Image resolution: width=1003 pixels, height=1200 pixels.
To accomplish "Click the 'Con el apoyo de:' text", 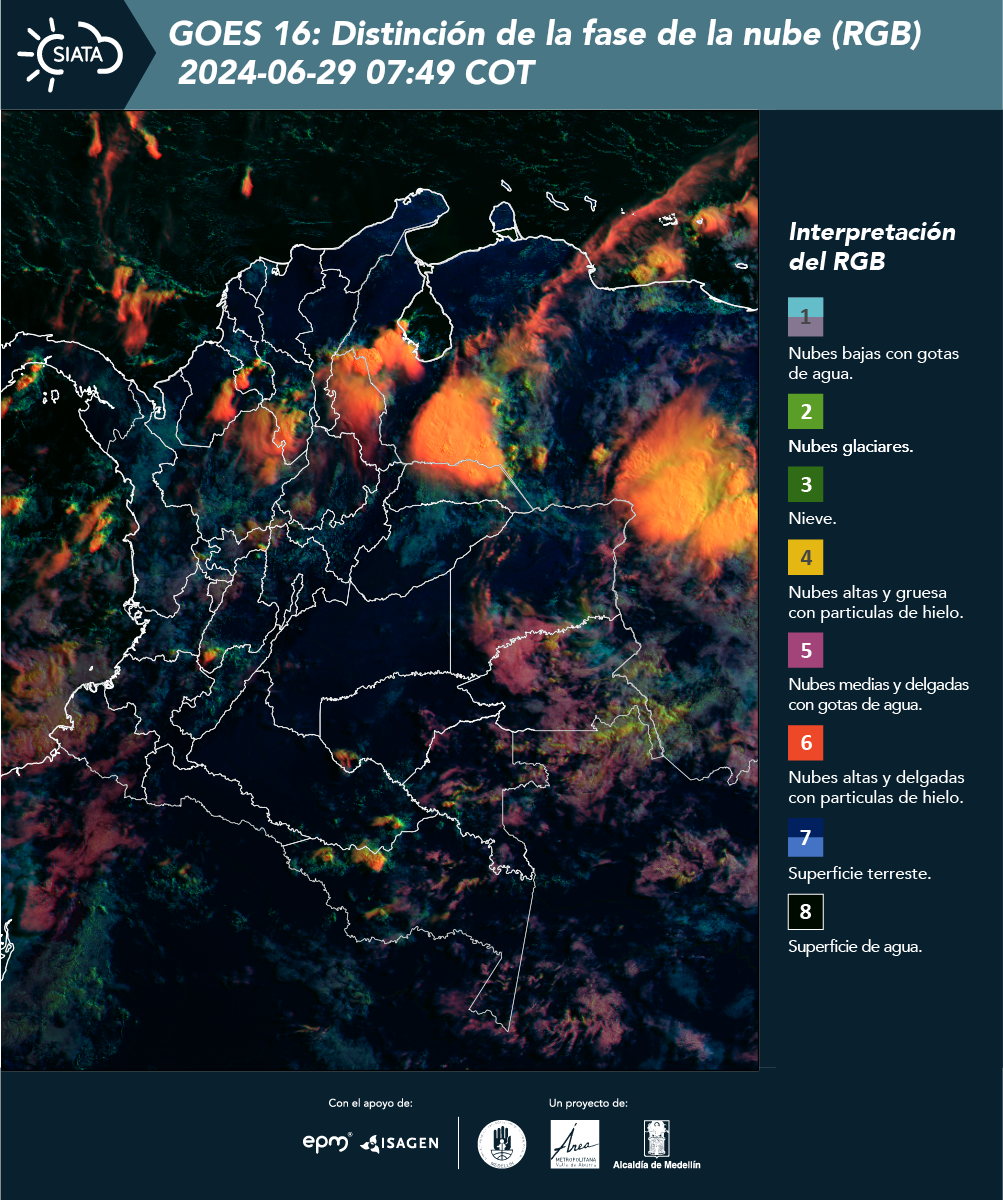I will (x=370, y=1103).
